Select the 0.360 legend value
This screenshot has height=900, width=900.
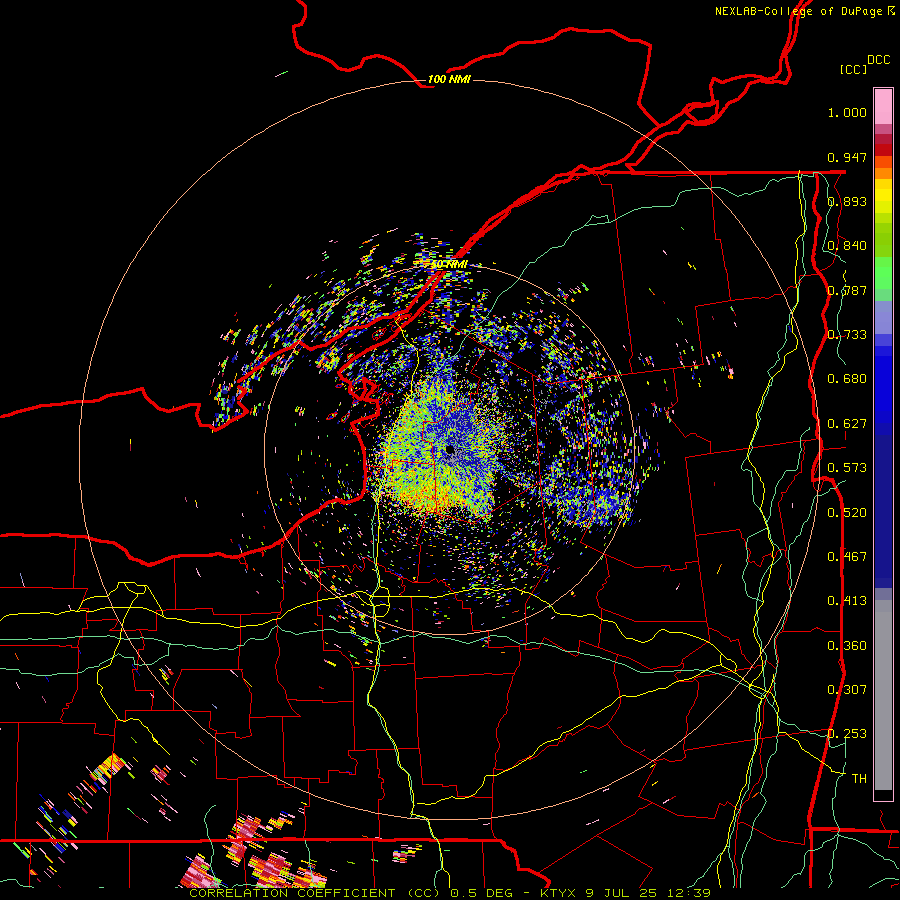pyautogui.click(x=847, y=646)
